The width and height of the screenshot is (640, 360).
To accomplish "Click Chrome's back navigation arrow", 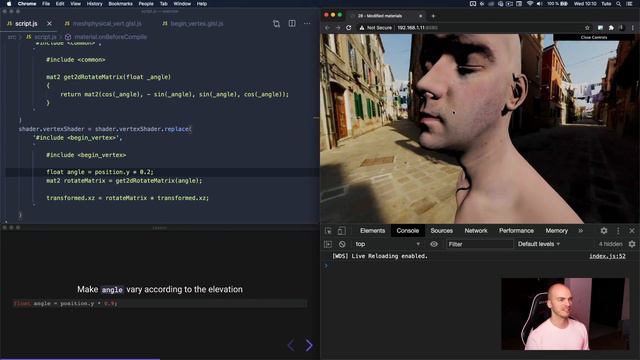I will 327,28.
